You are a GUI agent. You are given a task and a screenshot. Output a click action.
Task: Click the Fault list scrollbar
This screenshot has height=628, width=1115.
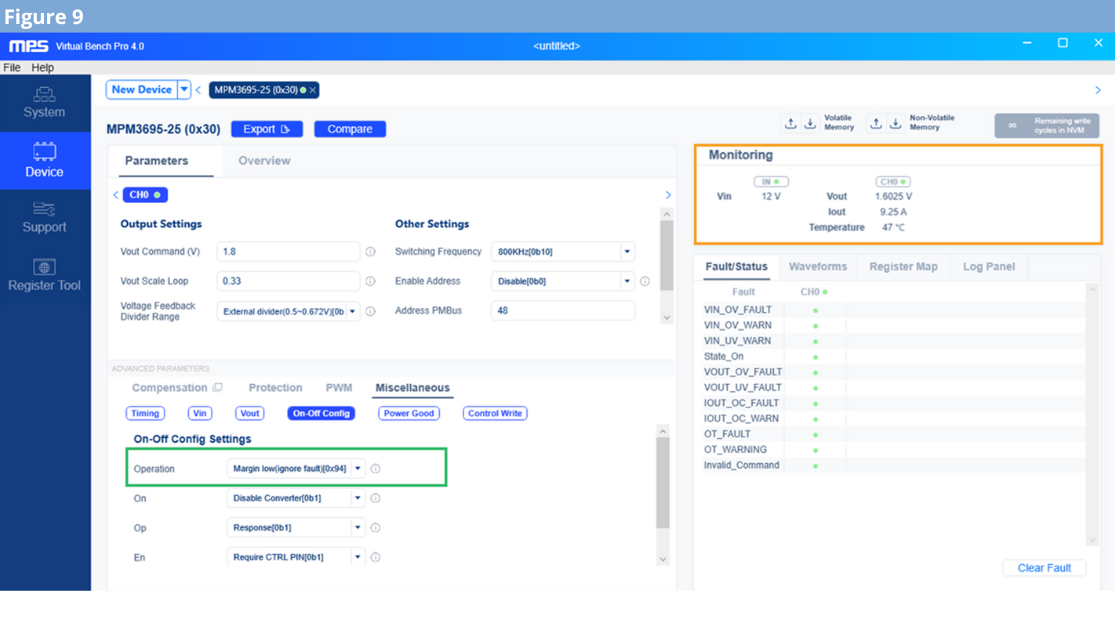[x=1092, y=415]
